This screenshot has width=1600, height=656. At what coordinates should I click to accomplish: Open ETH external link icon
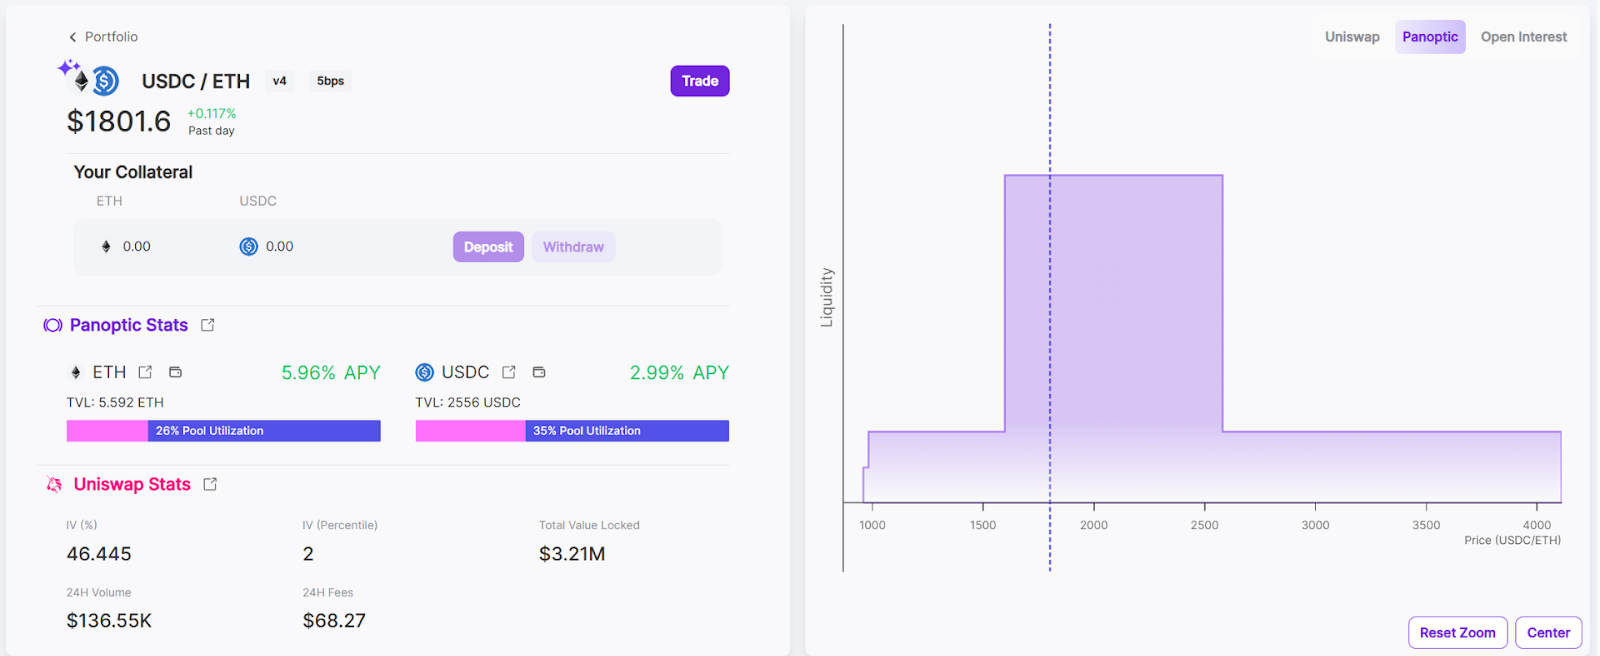pyautogui.click(x=145, y=372)
